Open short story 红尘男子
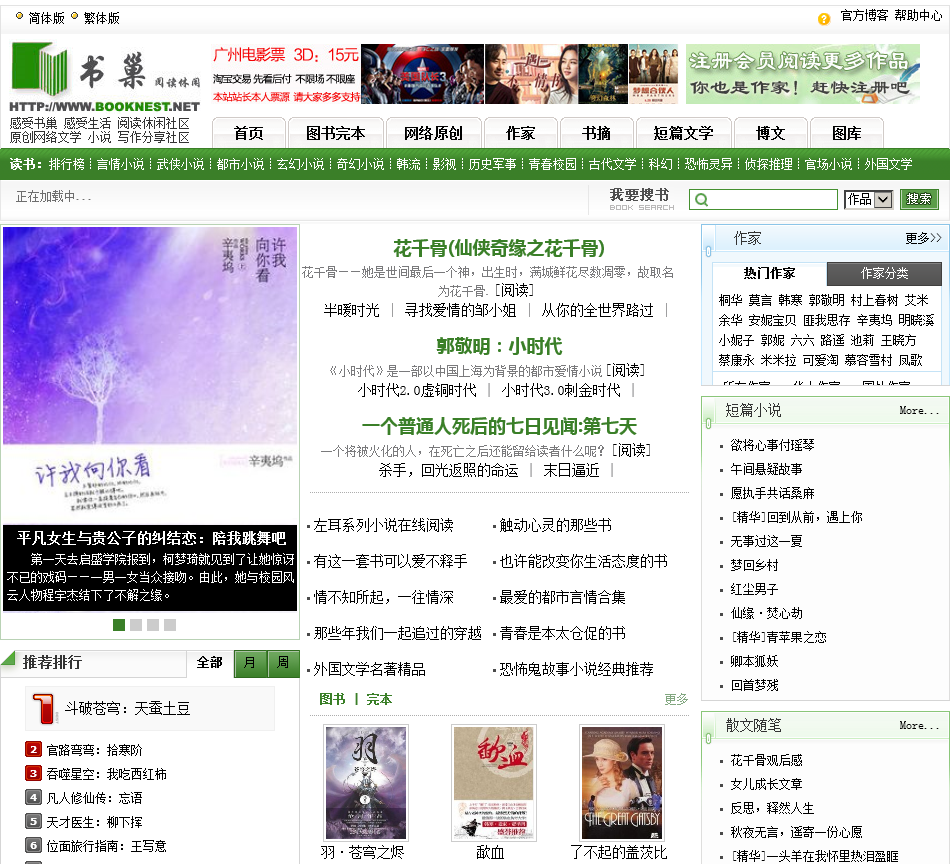 coord(754,589)
